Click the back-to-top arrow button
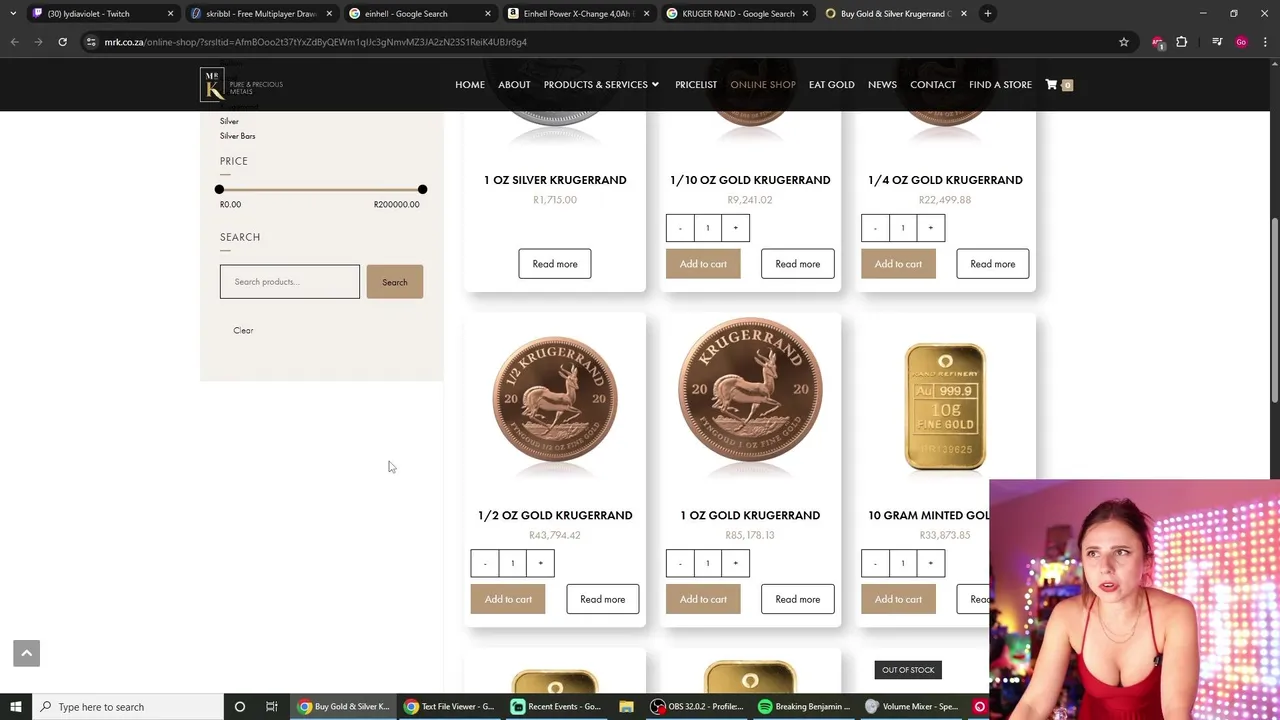Screen dimensions: 1280x720 (27, 653)
